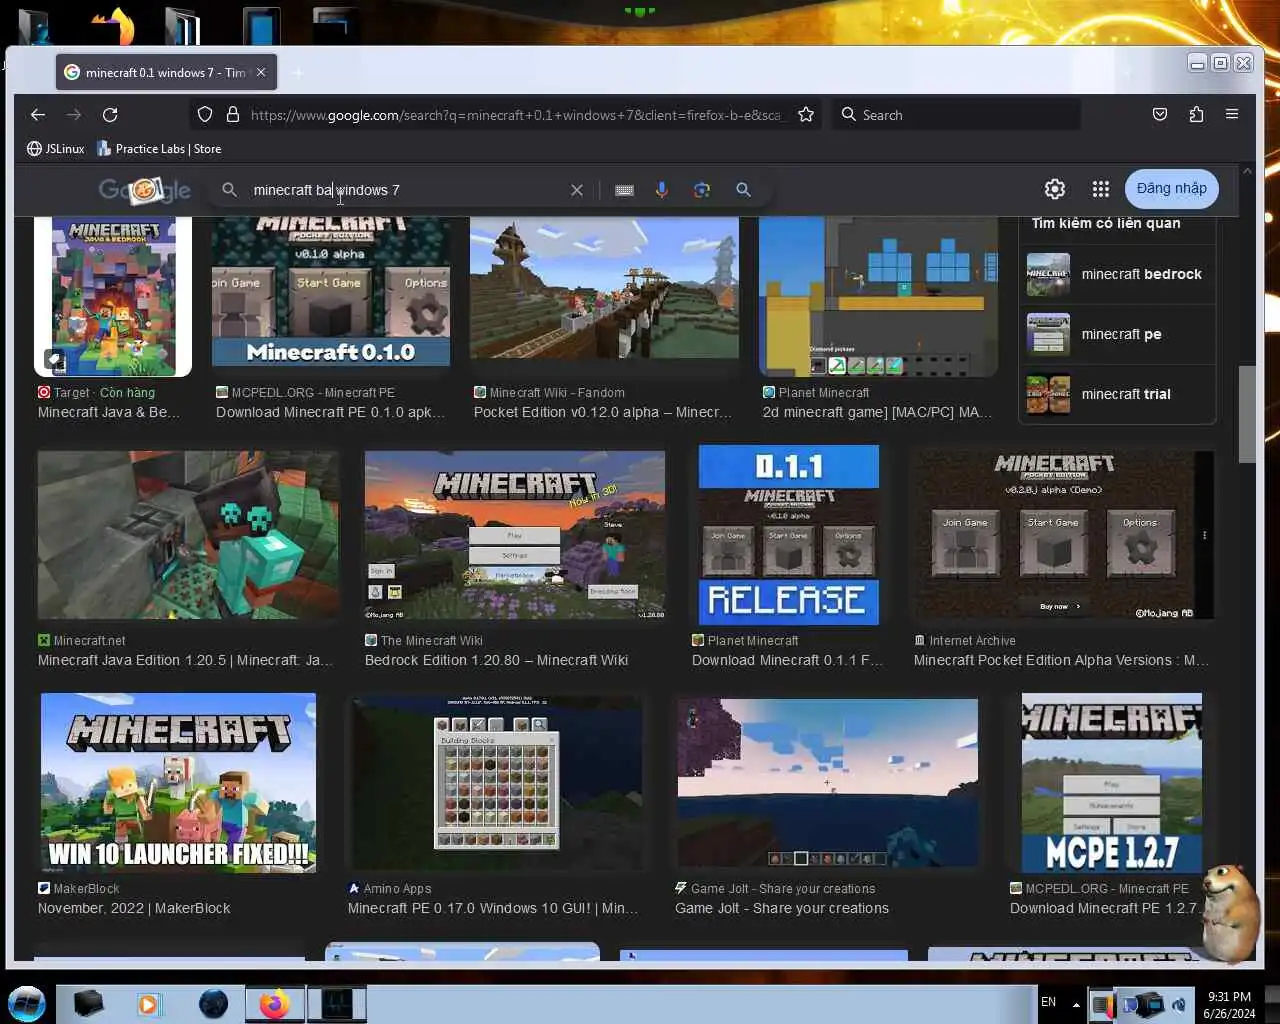Open Minecraft PE 0.17.0 Windows 10 GUI image
Viewport: 1280px width, 1024px height.
coord(495,782)
